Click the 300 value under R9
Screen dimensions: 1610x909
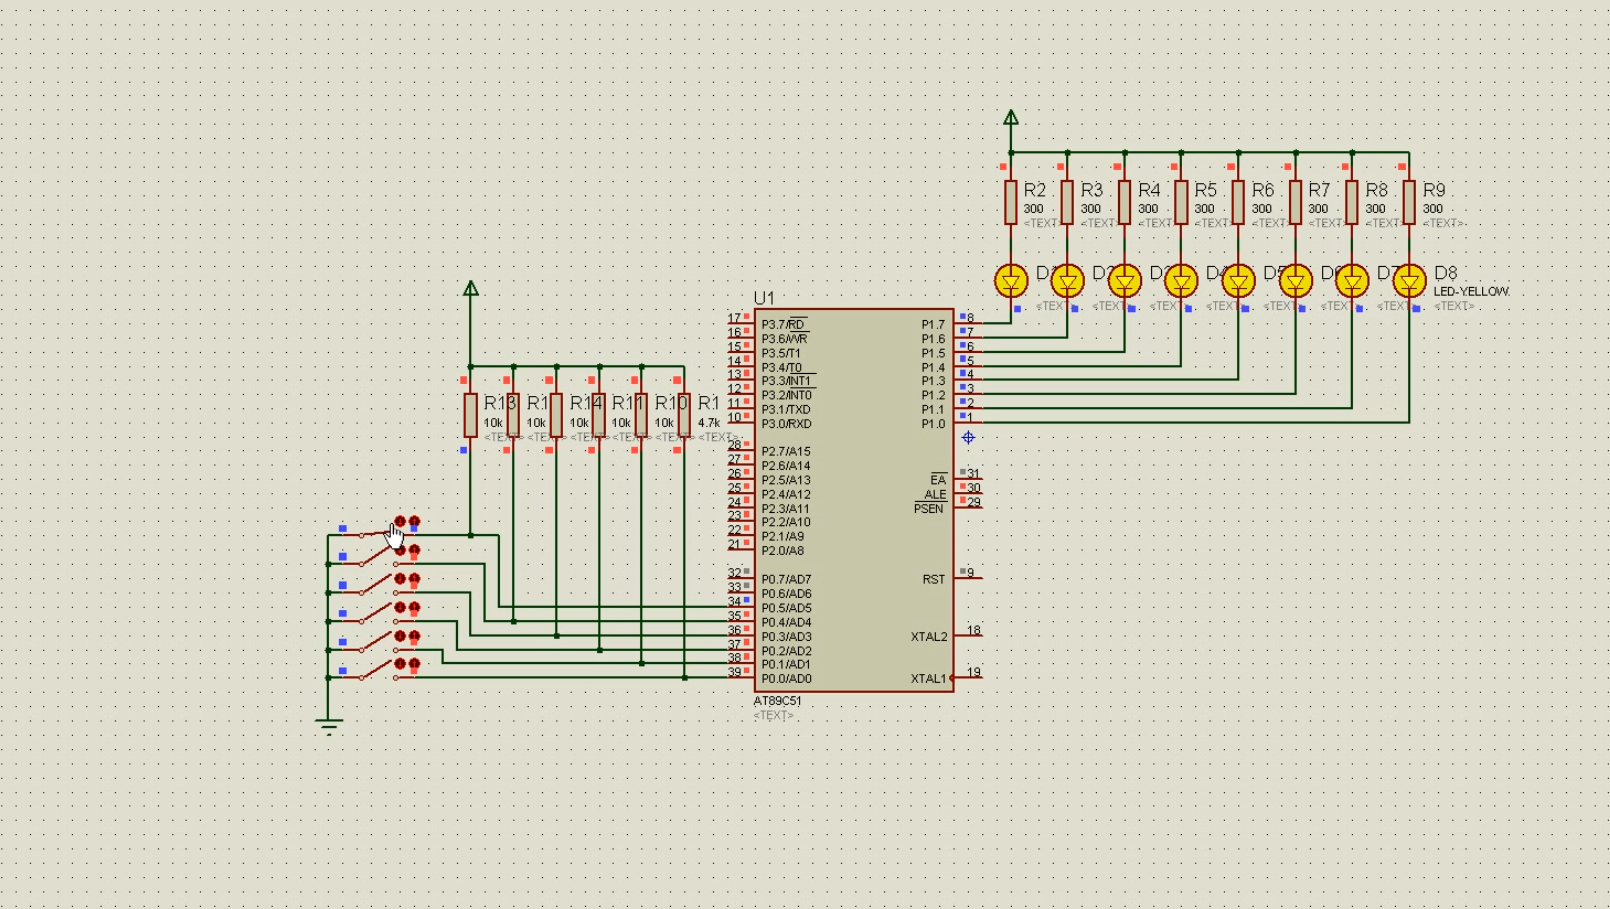pyautogui.click(x=1433, y=209)
